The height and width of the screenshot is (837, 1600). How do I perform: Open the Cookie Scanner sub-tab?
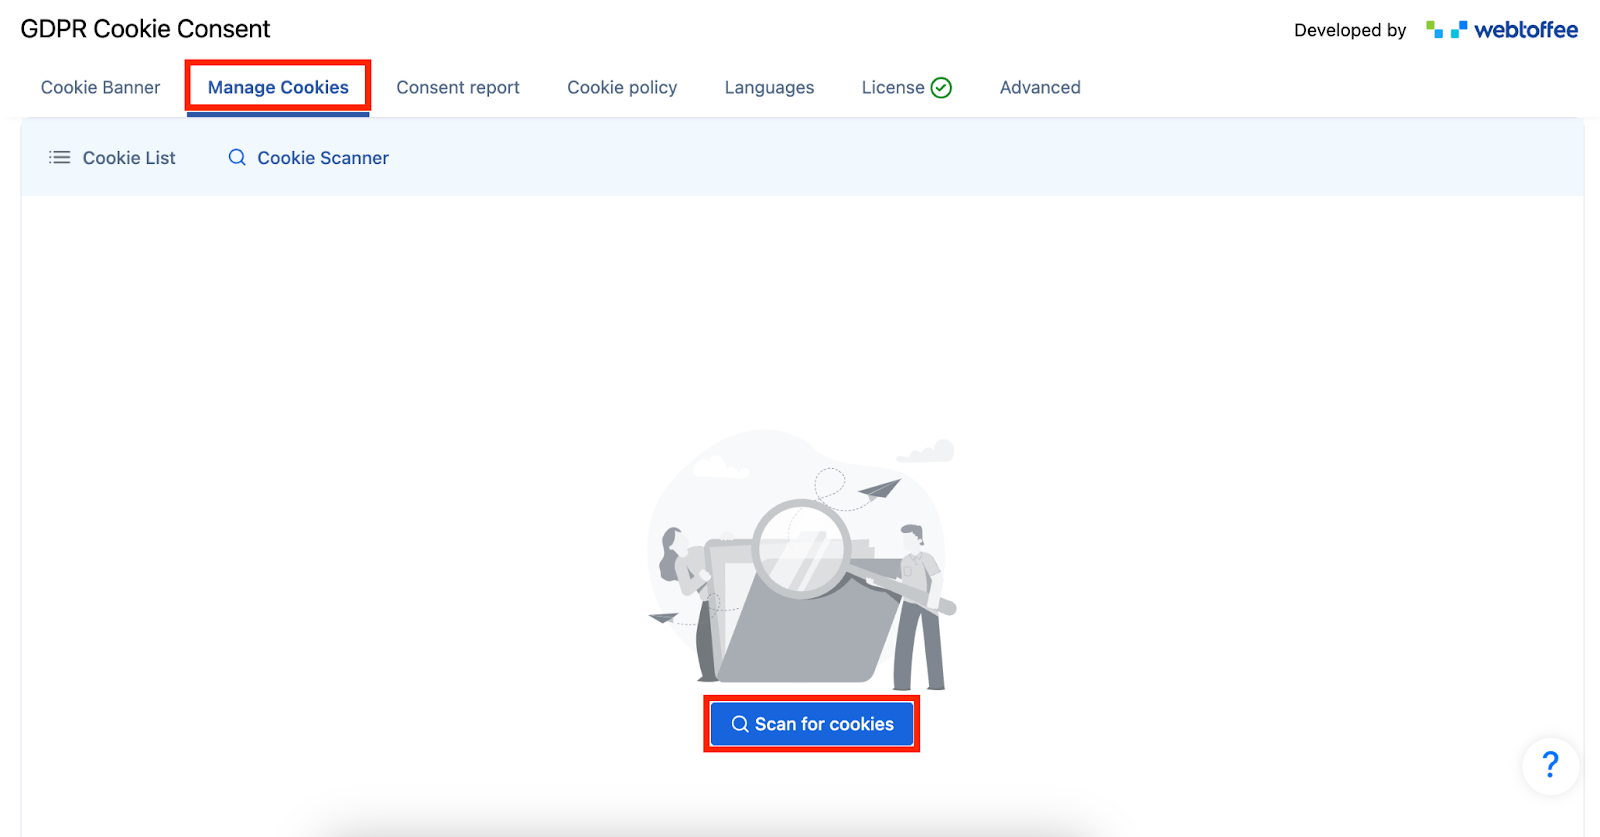coord(308,158)
